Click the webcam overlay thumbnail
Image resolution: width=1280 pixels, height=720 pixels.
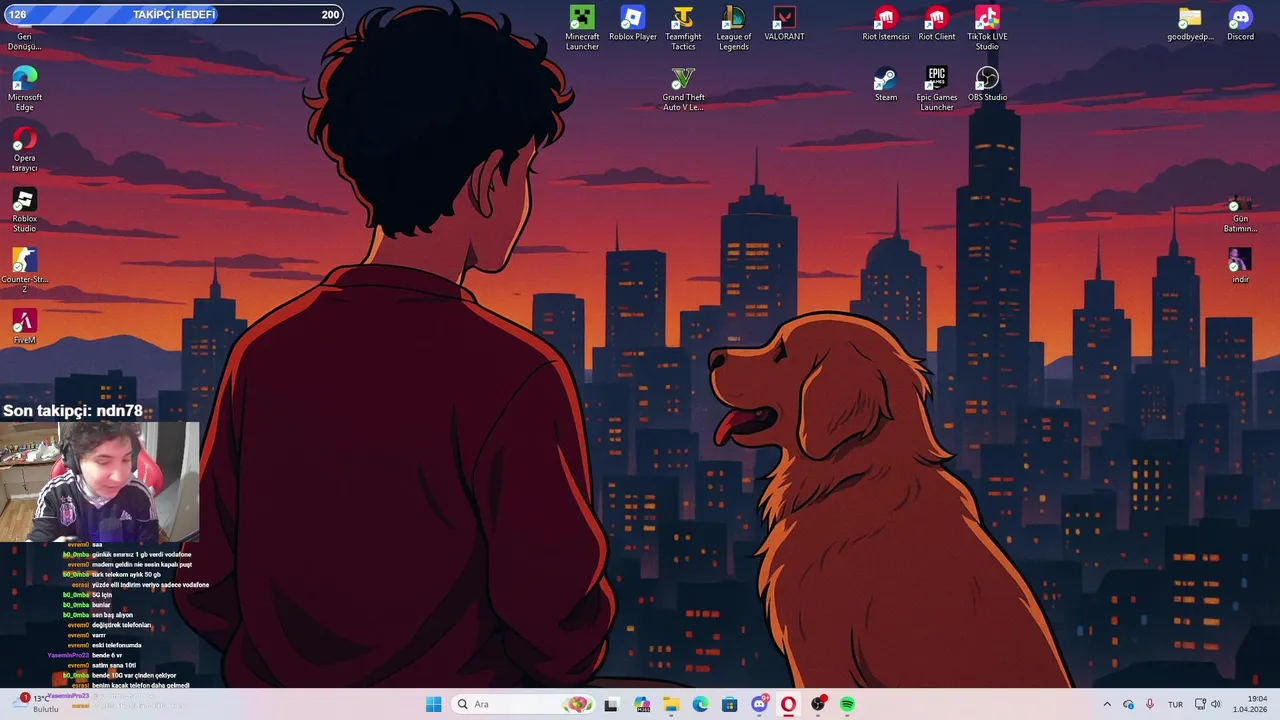click(x=100, y=481)
